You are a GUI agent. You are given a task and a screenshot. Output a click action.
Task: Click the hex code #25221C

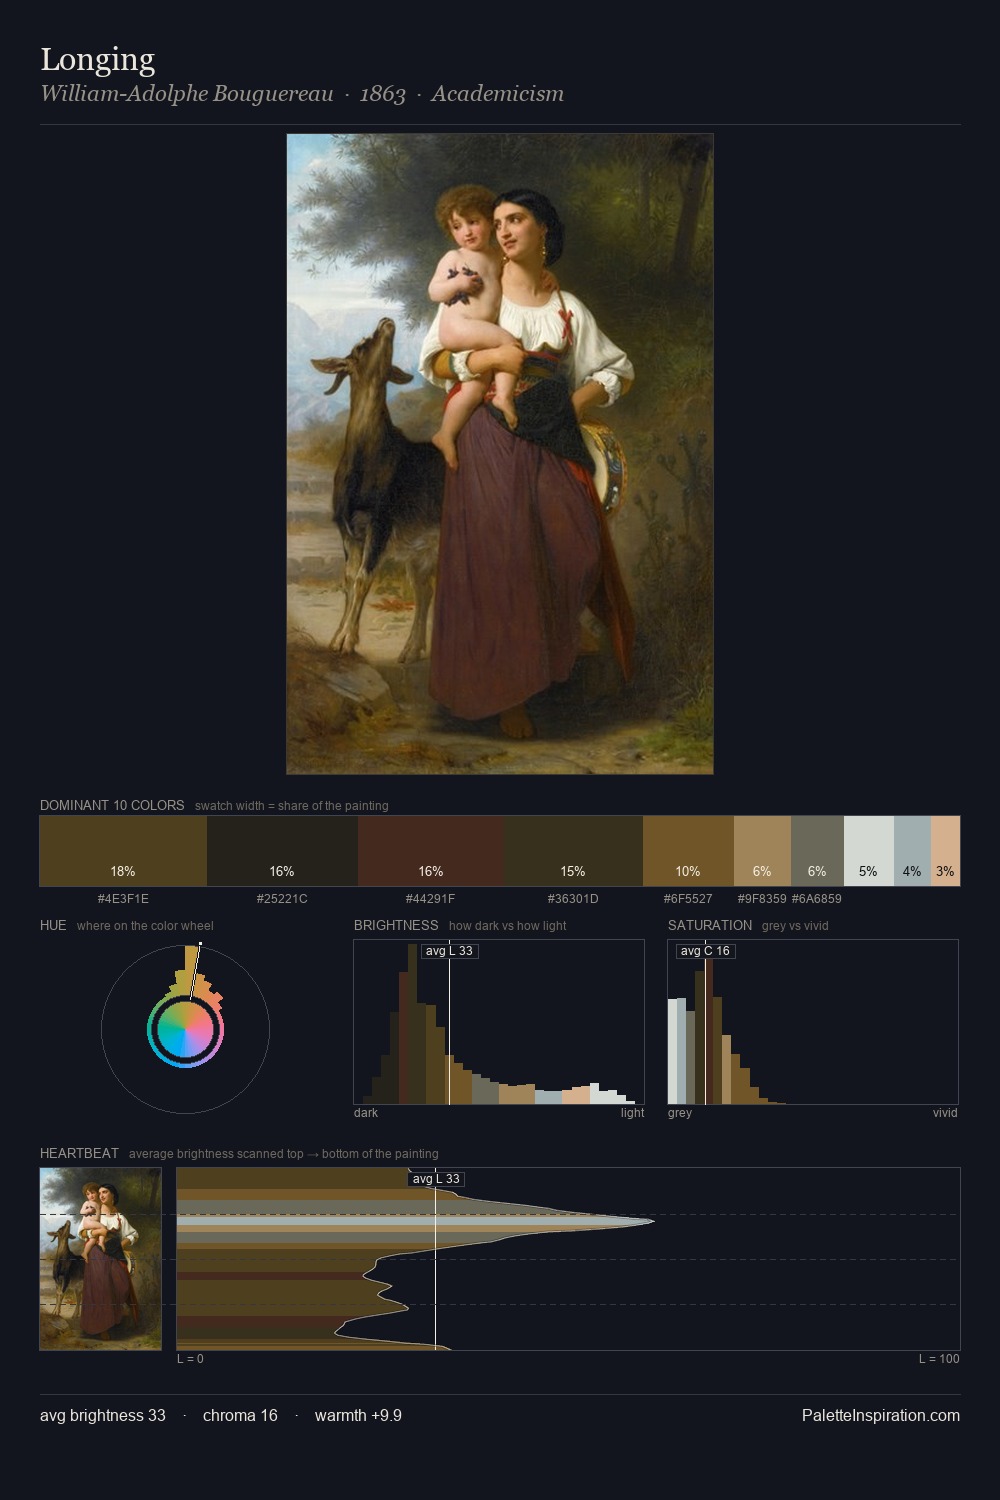pos(282,899)
